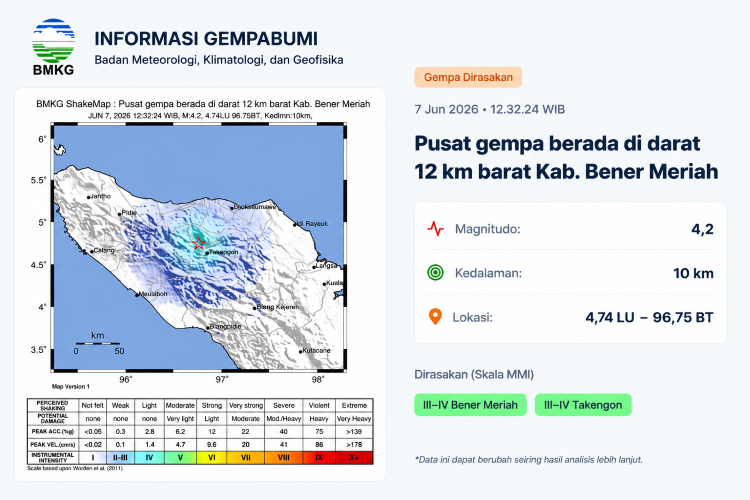Select the III–IV Bener Meriah tag
Screen dimensions: 750x500
pos(470,405)
